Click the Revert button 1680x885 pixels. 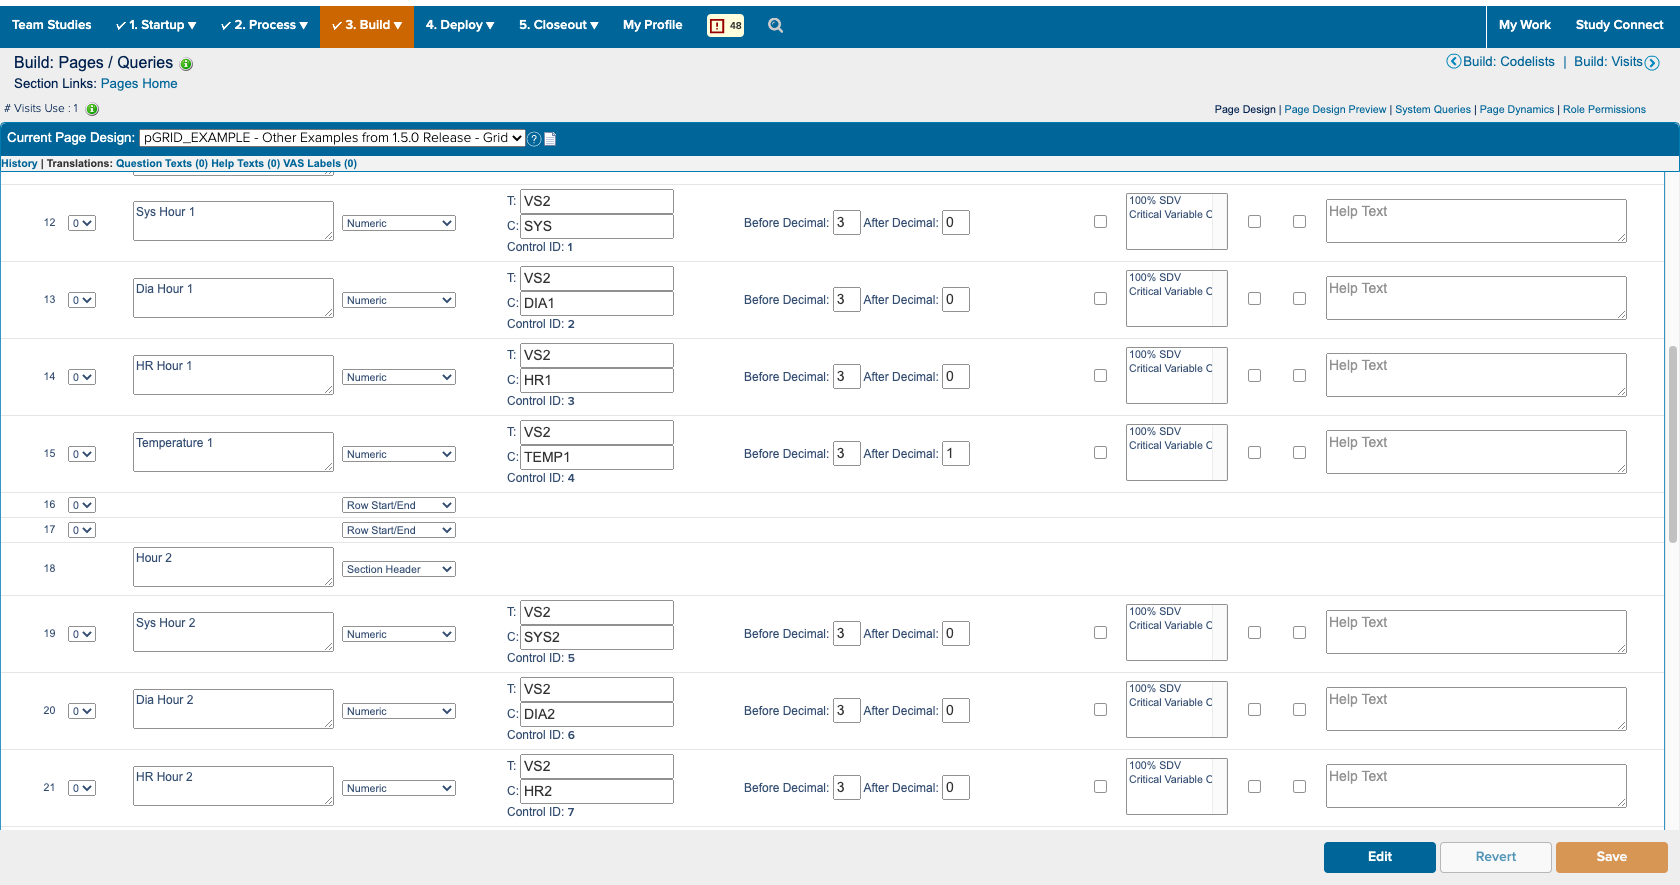[1496, 857]
